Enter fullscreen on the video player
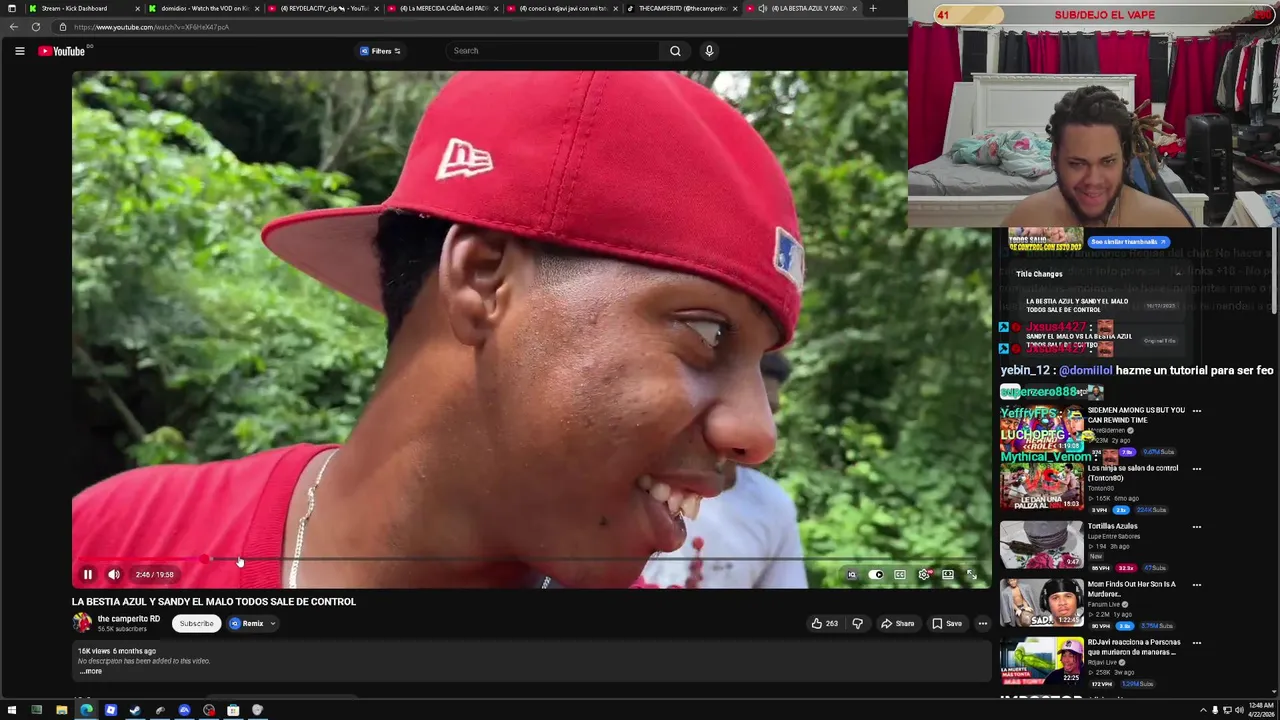The width and height of the screenshot is (1280, 720). [x=972, y=575]
